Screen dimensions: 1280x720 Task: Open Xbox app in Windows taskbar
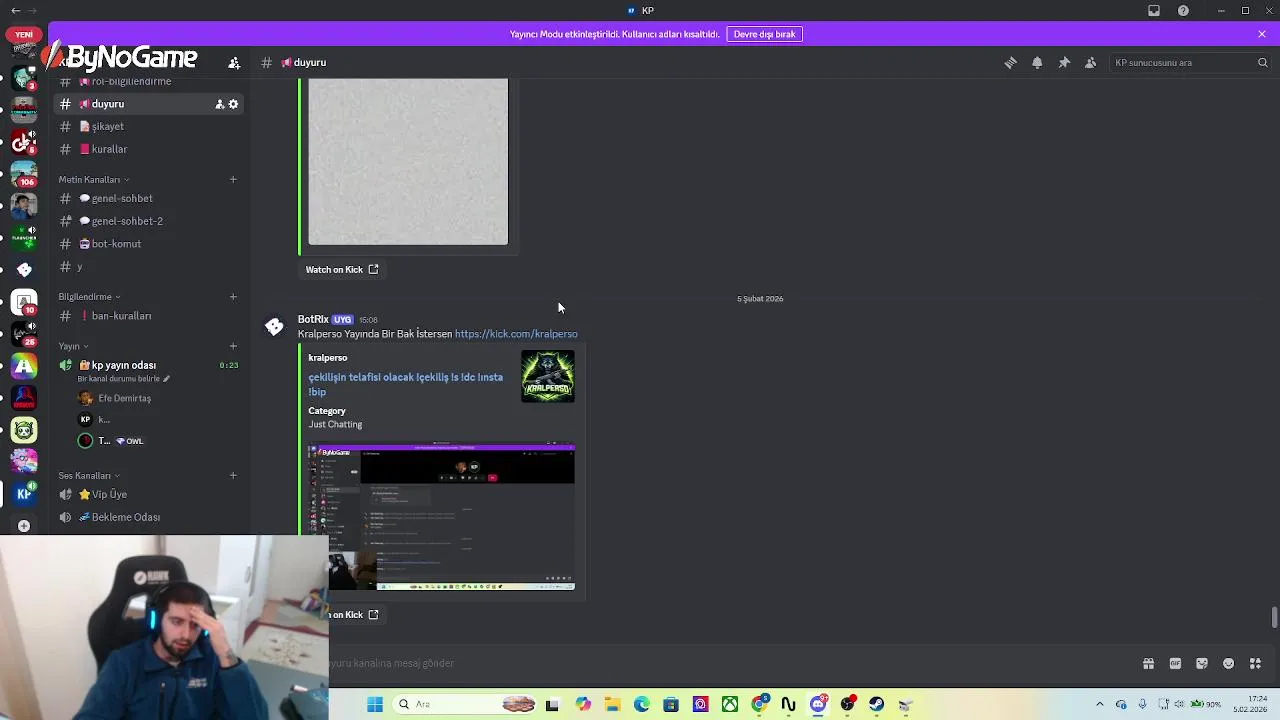click(730, 704)
